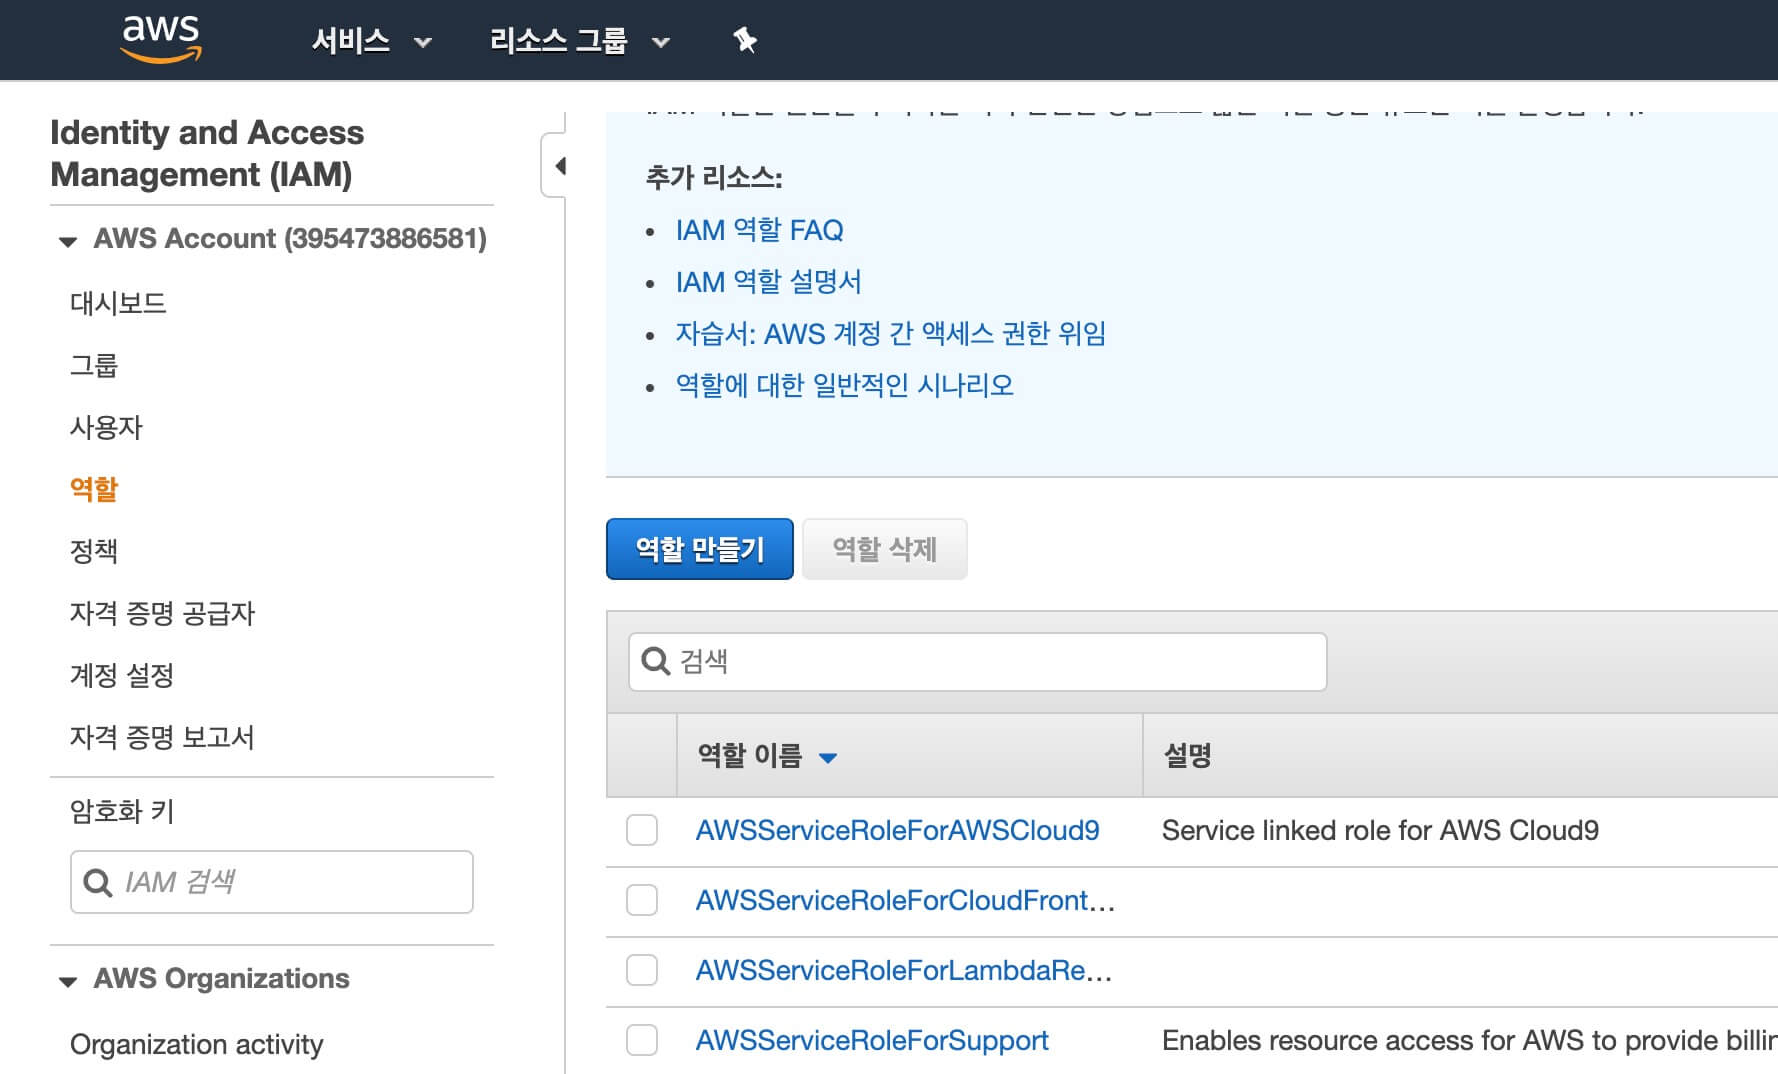Click the AWS logo home icon
This screenshot has width=1778, height=1074.
[x=161, y=40]
